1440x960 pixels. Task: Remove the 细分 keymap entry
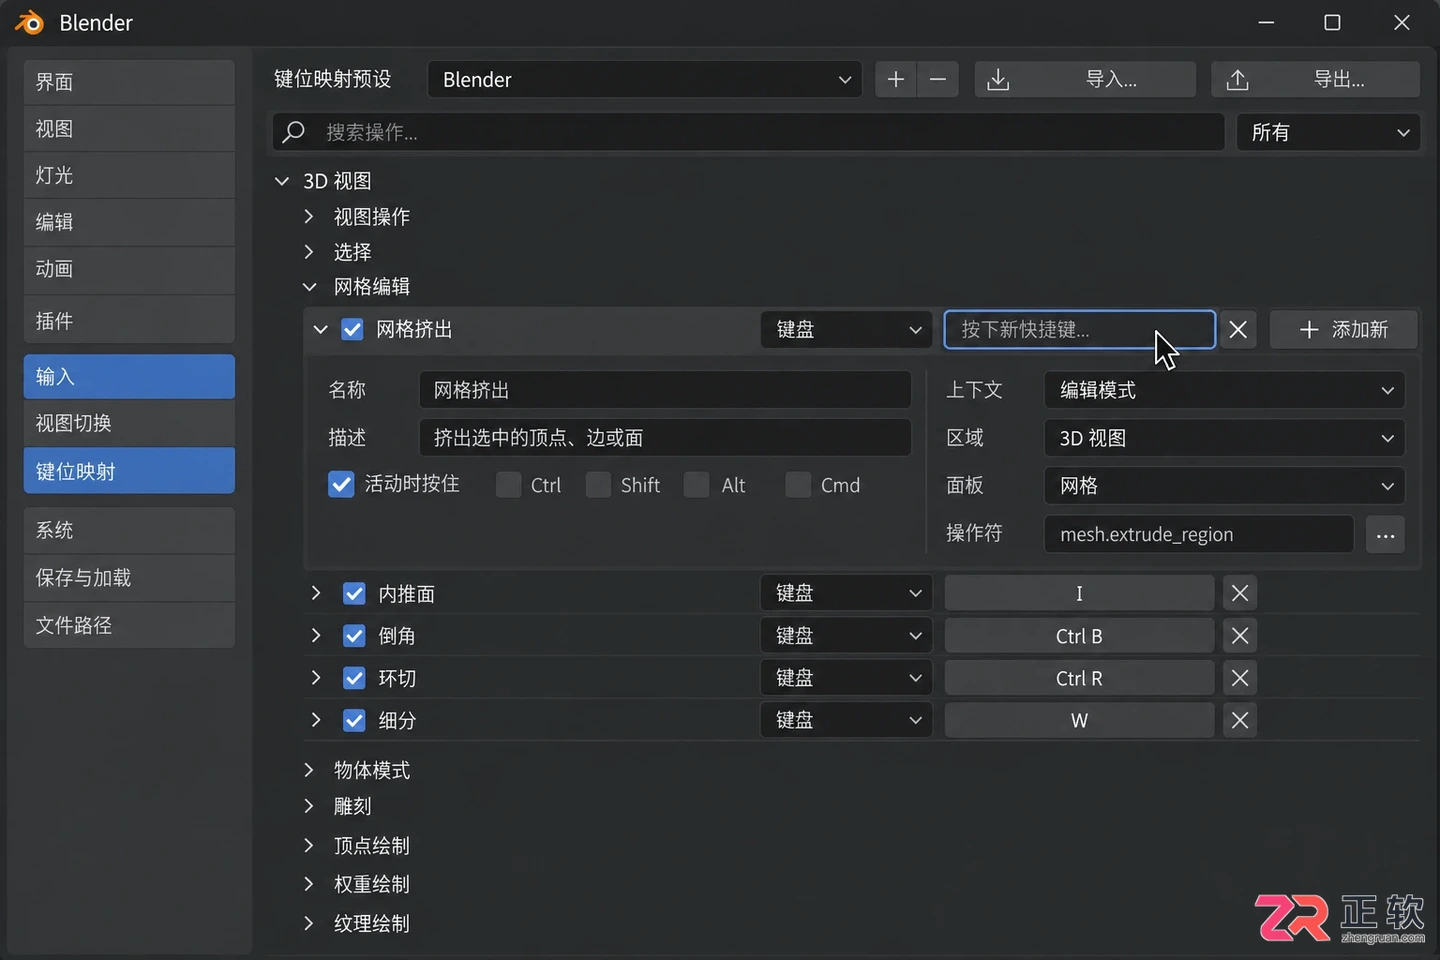1240,720
